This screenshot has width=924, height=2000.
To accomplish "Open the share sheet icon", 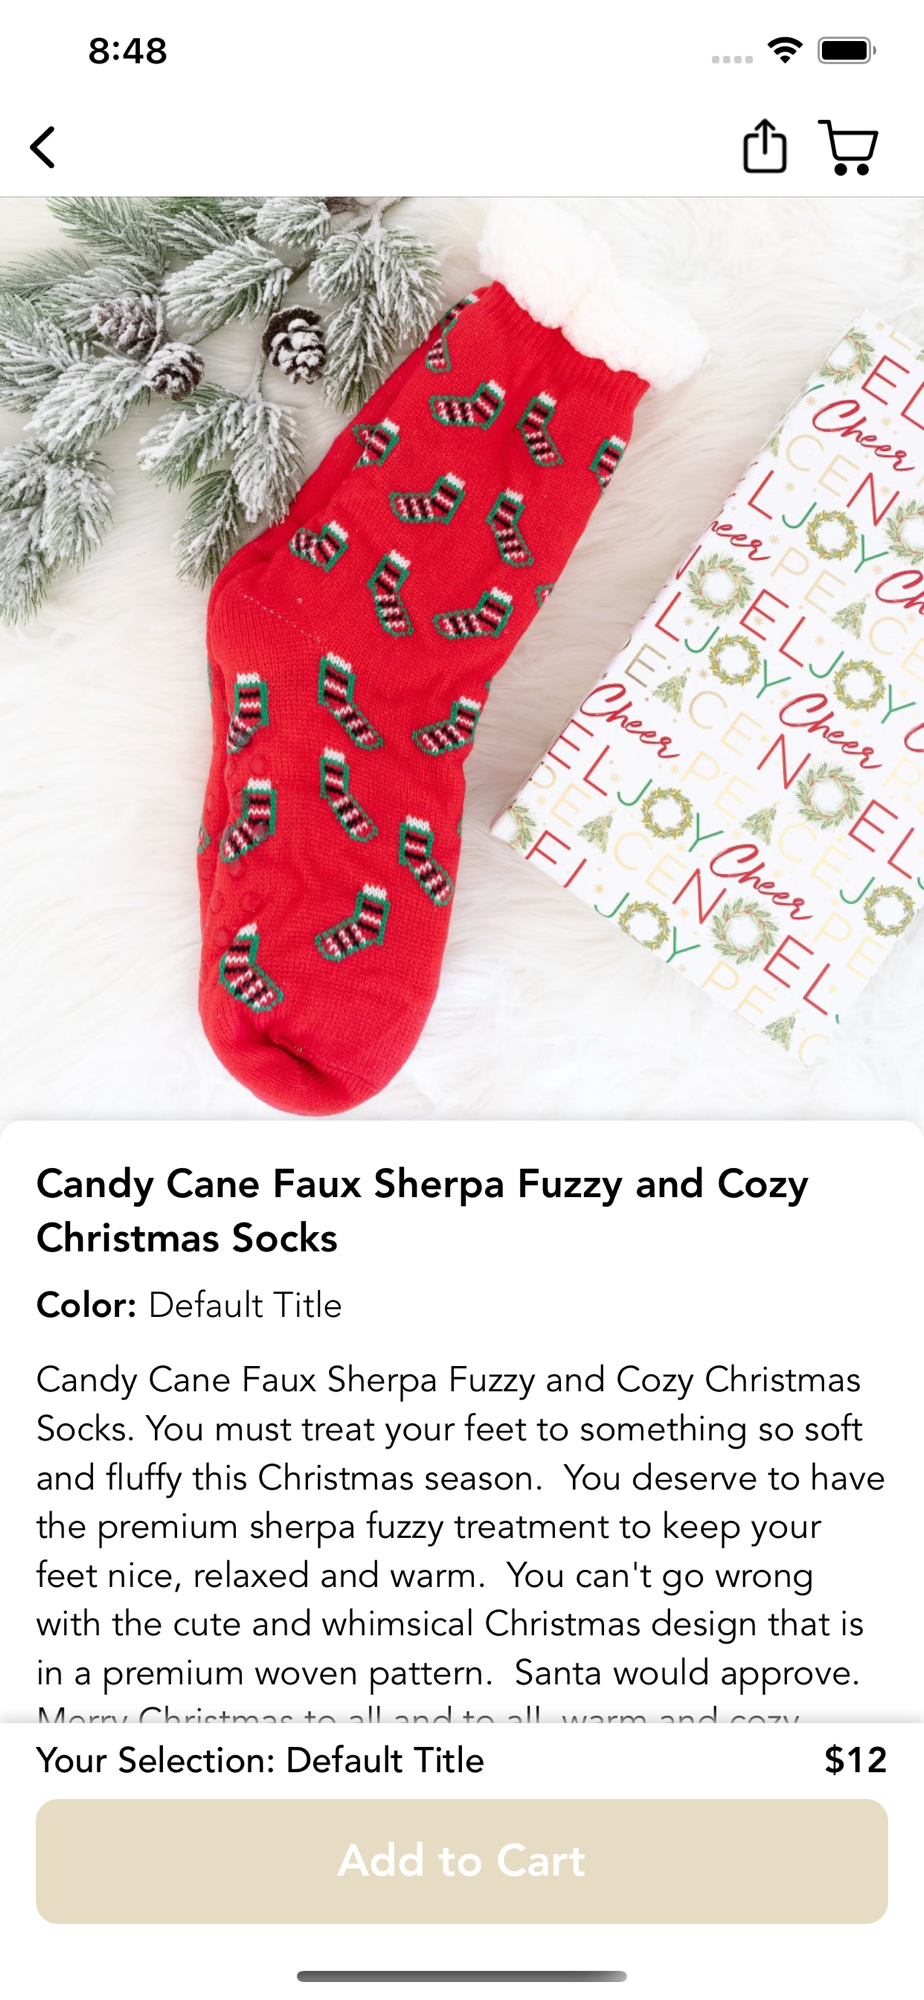I will click(x=765, y=146).
